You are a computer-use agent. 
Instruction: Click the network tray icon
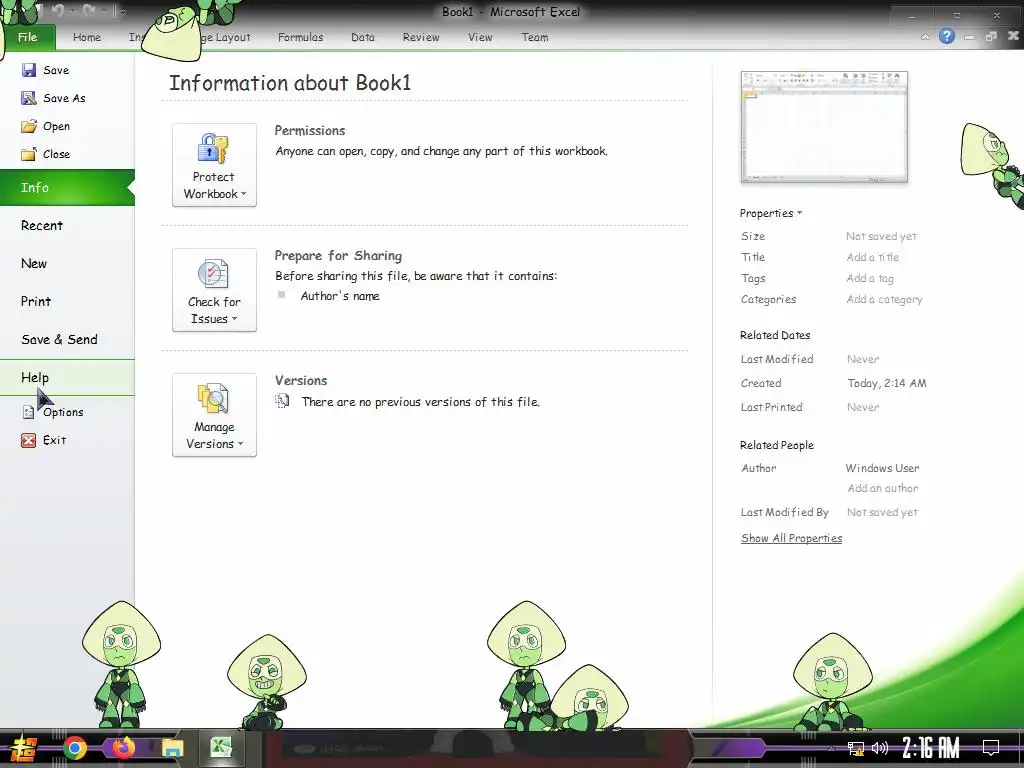tap(856, 748)
